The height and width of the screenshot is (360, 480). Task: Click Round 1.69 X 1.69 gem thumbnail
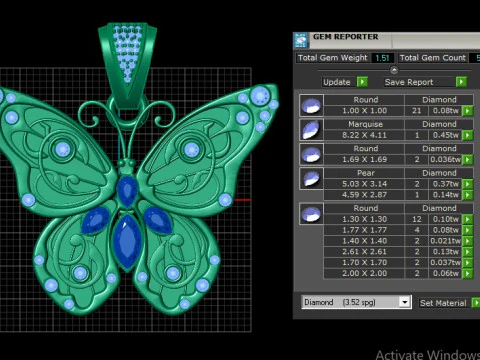311,154
